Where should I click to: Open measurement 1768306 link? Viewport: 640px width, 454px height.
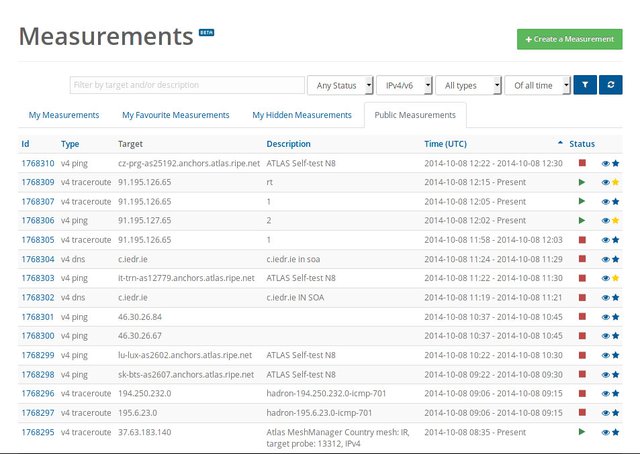coord(38,220)
